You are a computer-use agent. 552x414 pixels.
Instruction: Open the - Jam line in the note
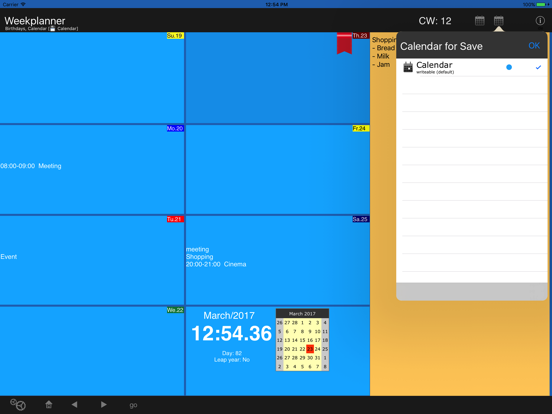(381, 64)
